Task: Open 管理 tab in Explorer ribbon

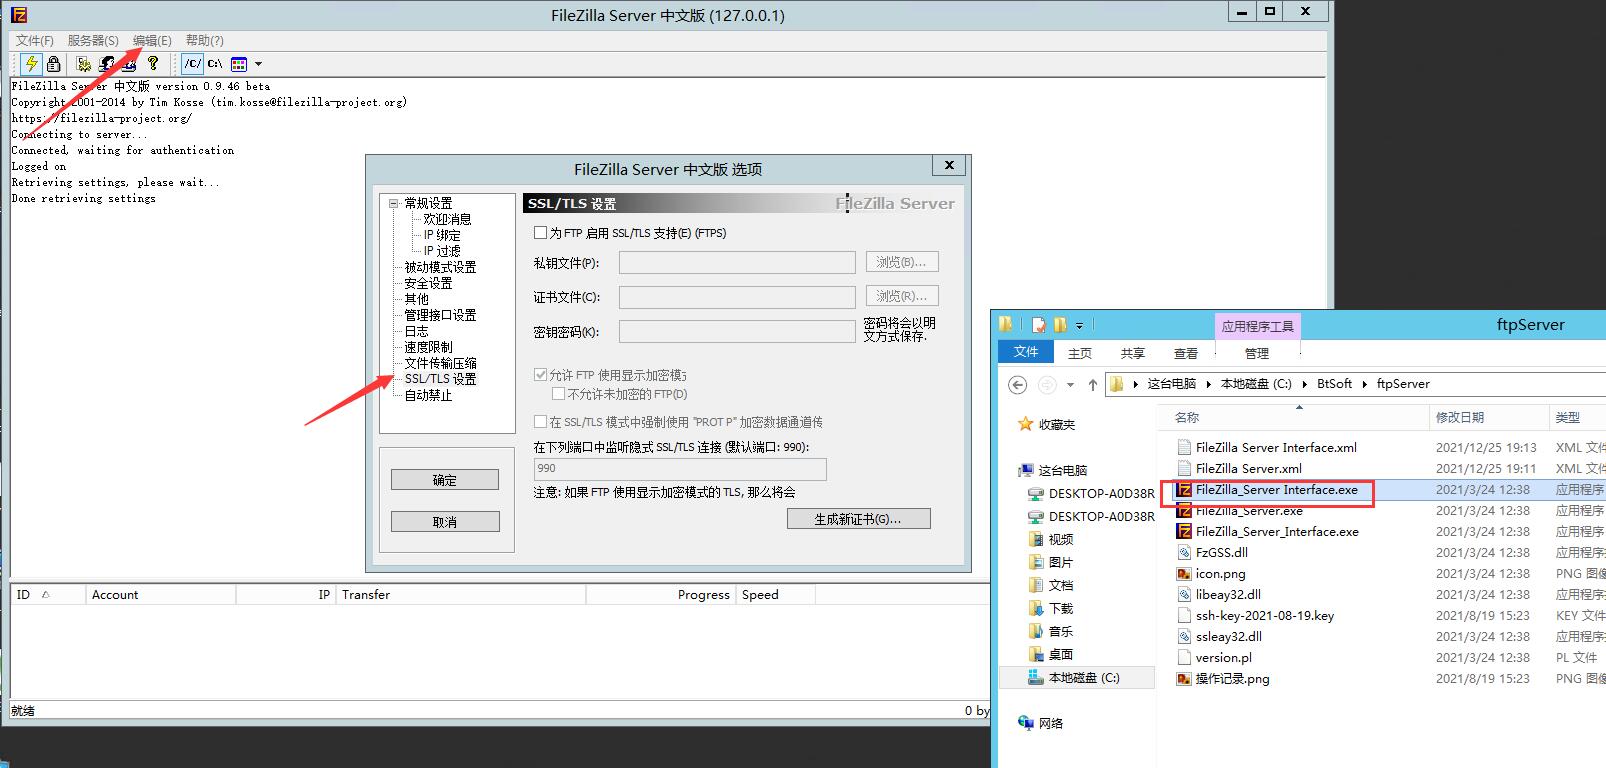Action: pos(1257,353)
